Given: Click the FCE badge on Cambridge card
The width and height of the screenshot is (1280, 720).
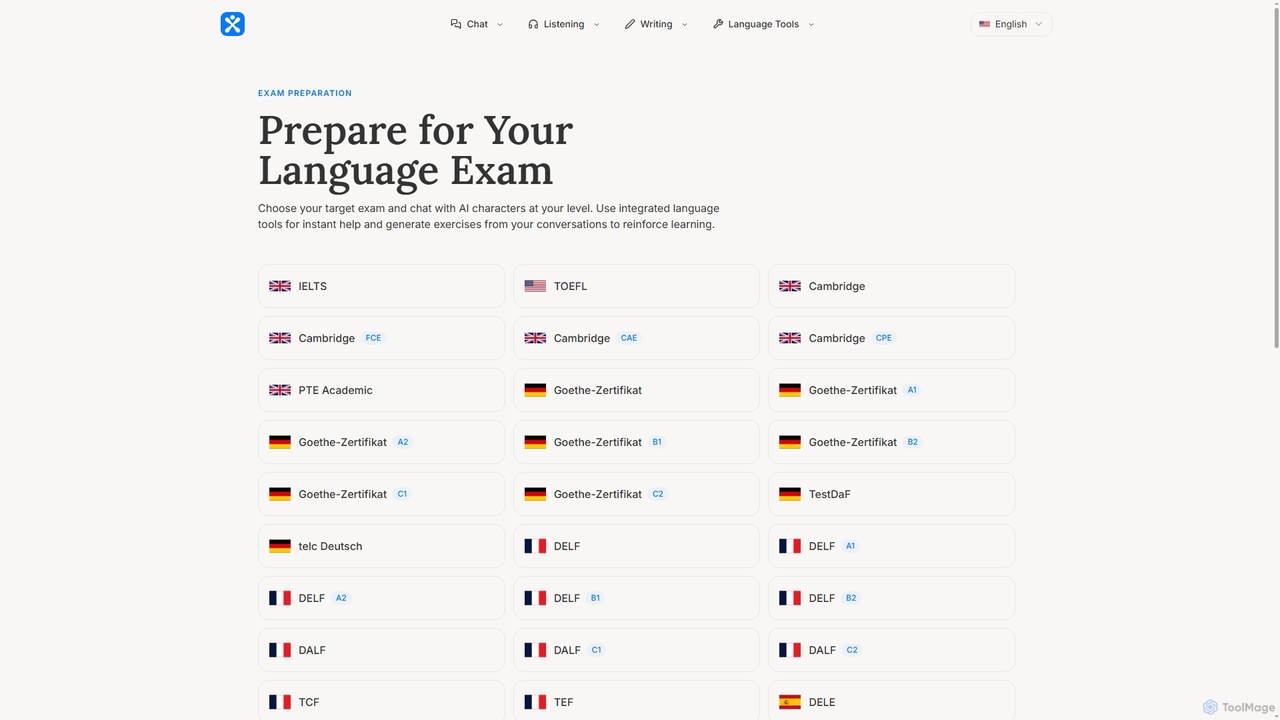Looking at the screenshot, I should (373, 338).
